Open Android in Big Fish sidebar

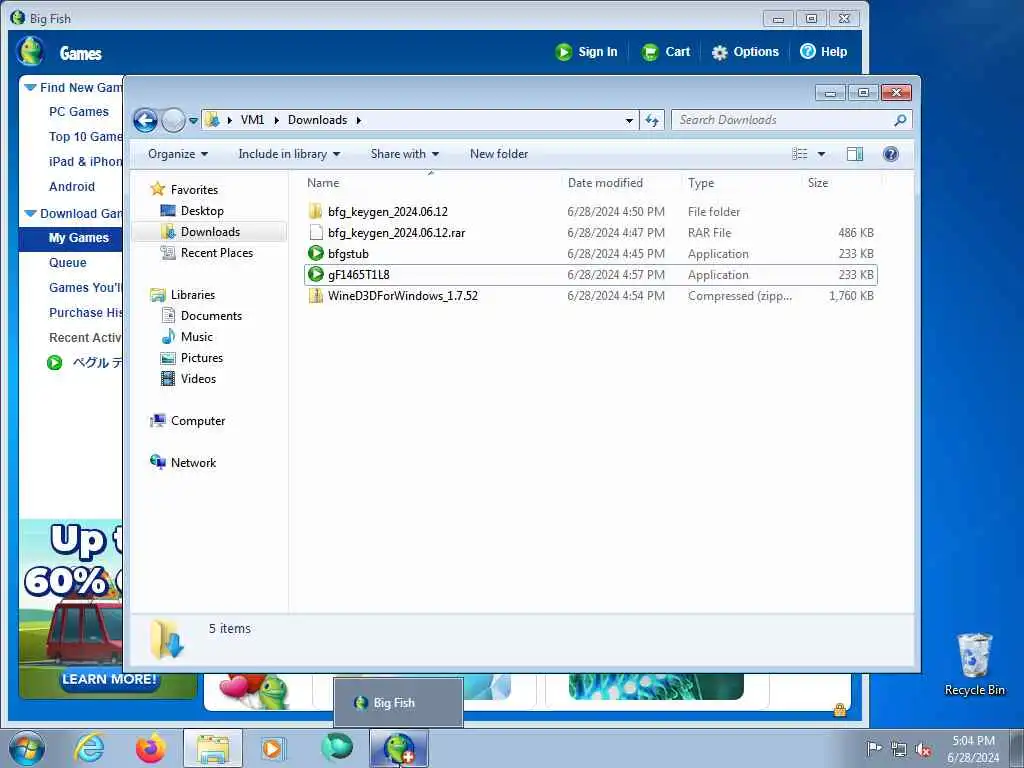(x=72, y=187)
